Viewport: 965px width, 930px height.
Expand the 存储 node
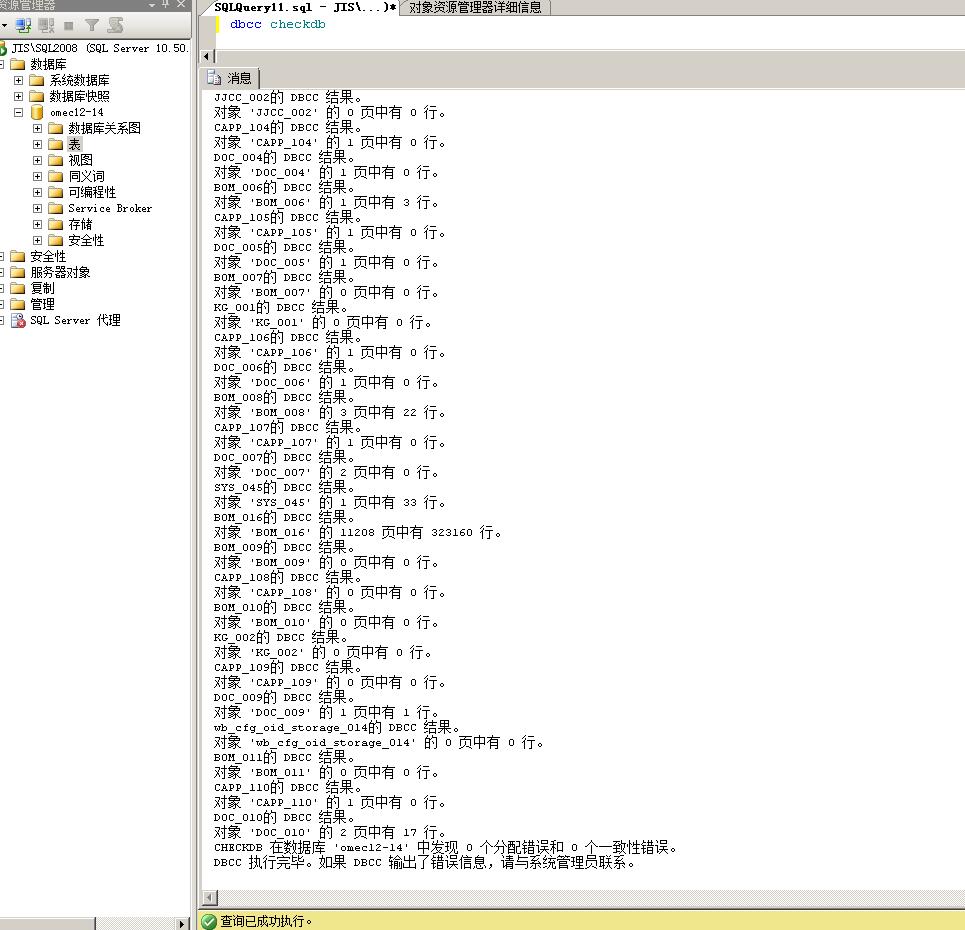point(38,224)
